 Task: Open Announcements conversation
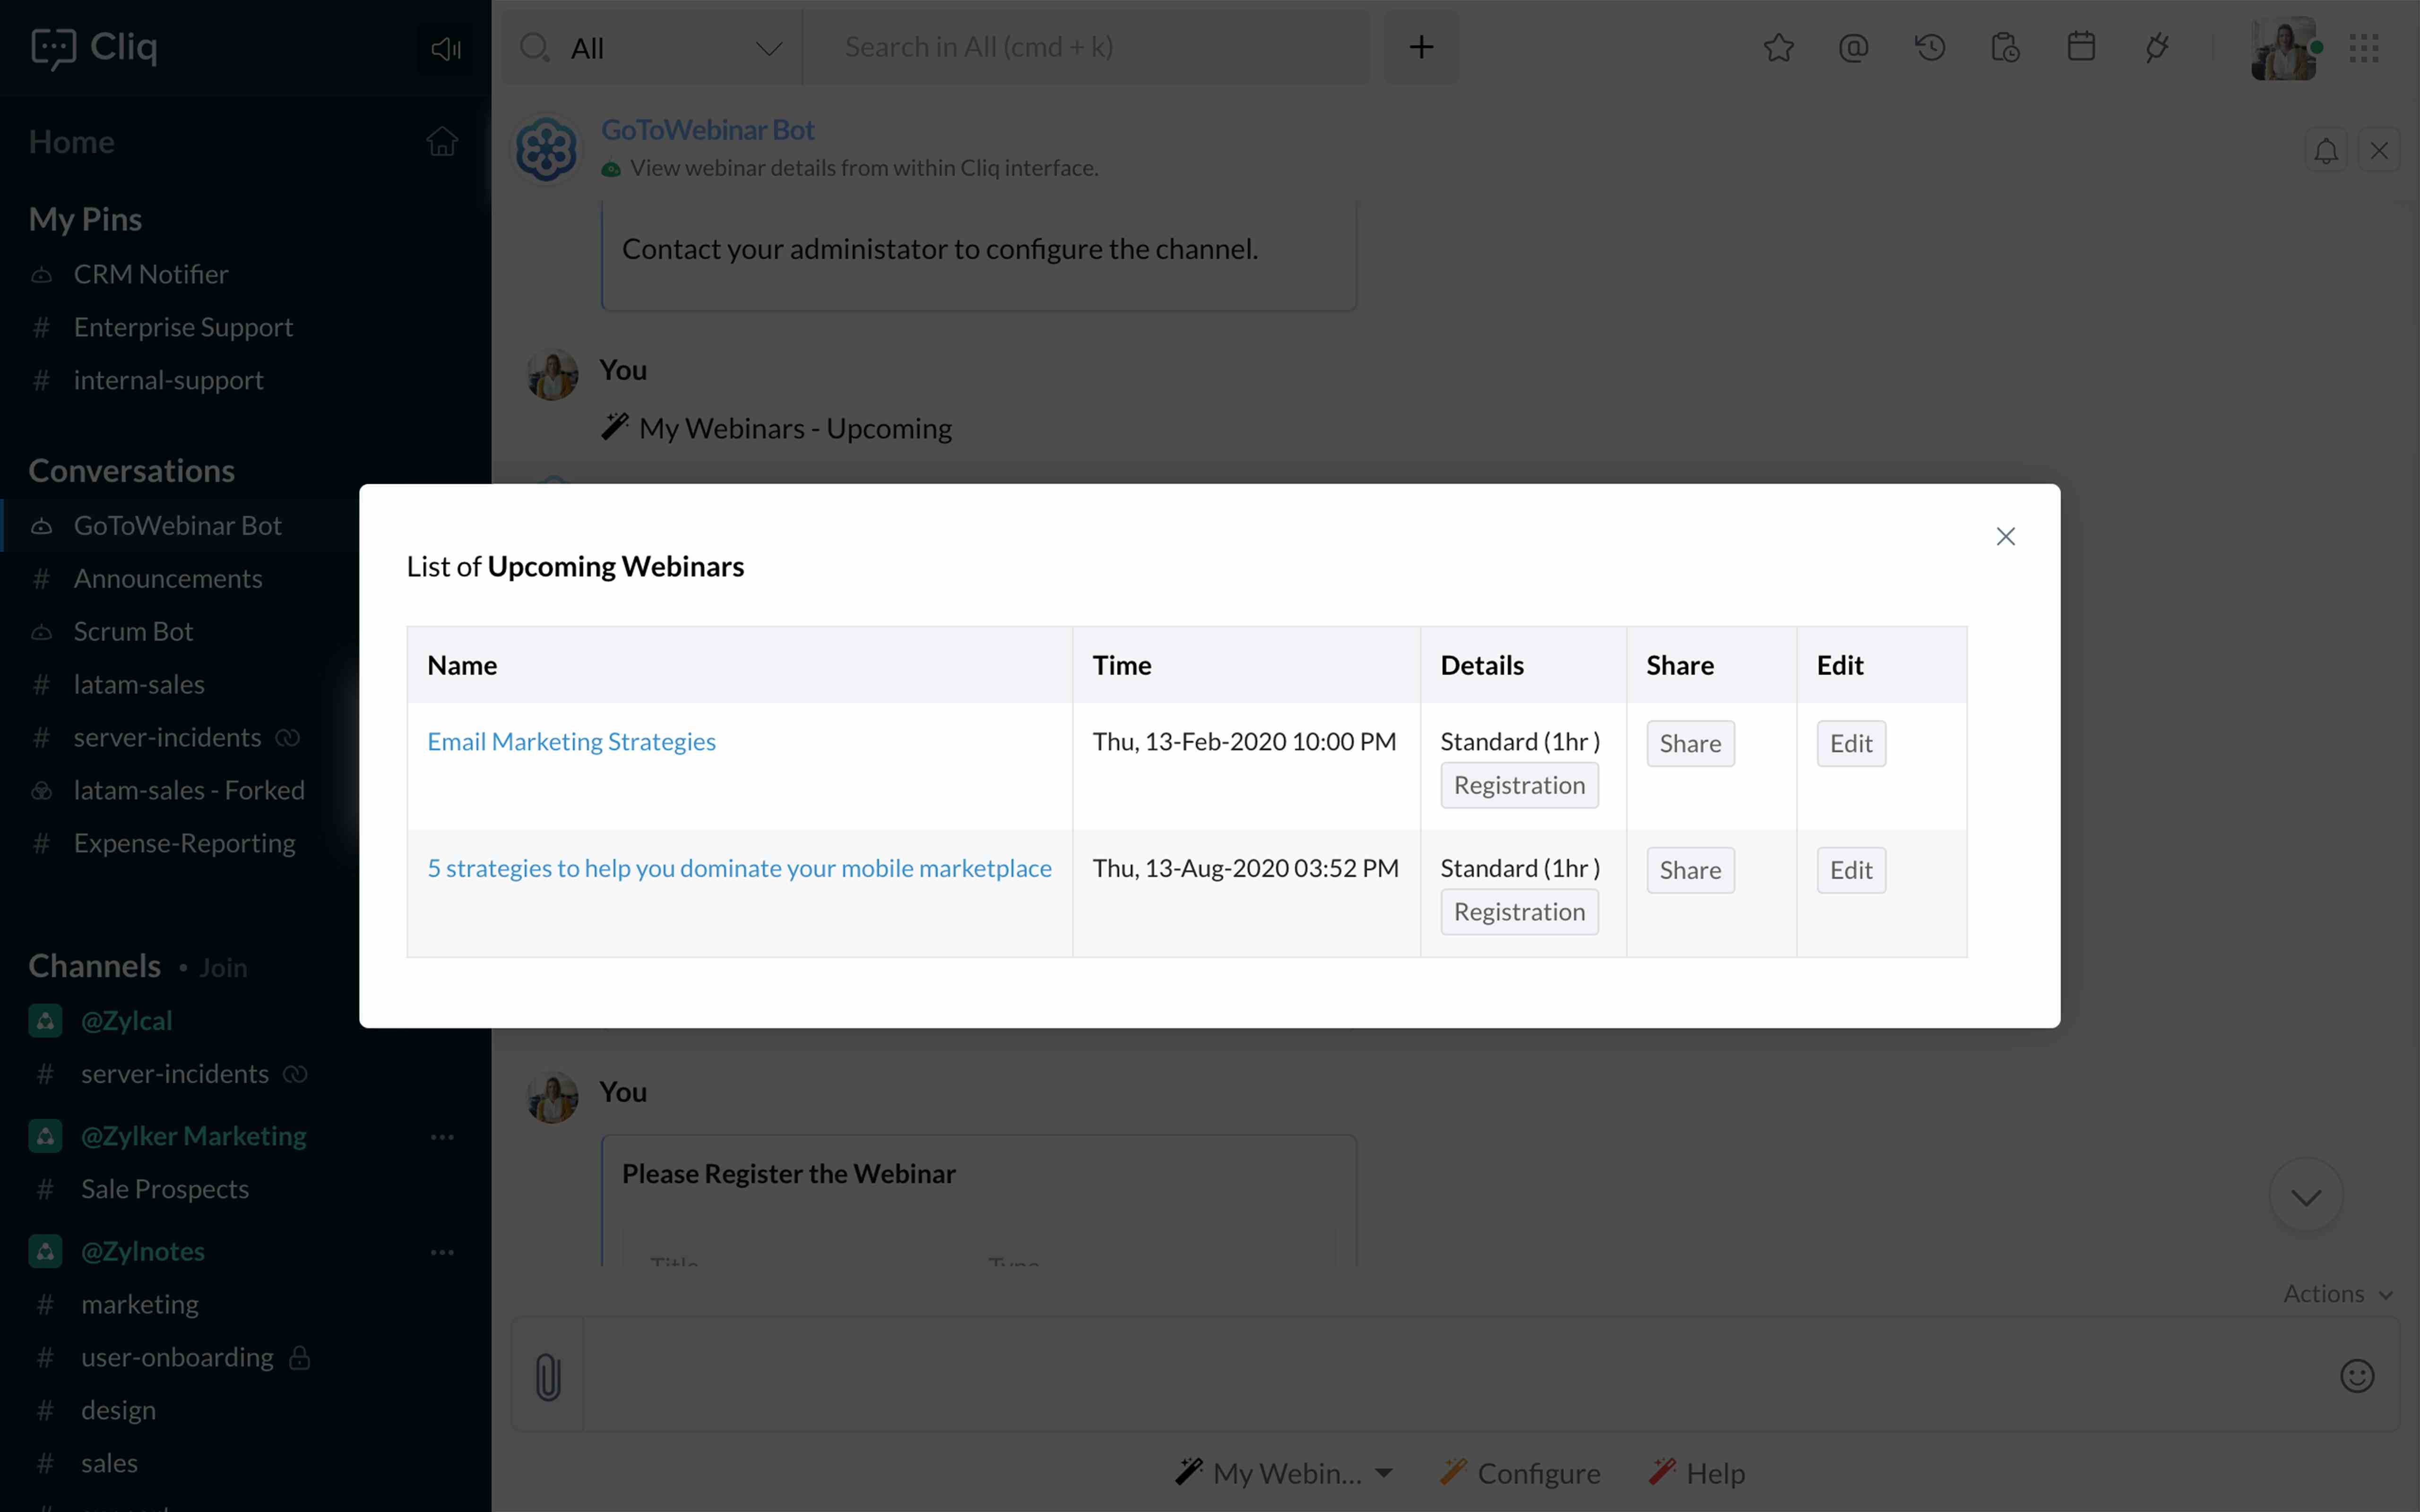[x=168, y=578]
